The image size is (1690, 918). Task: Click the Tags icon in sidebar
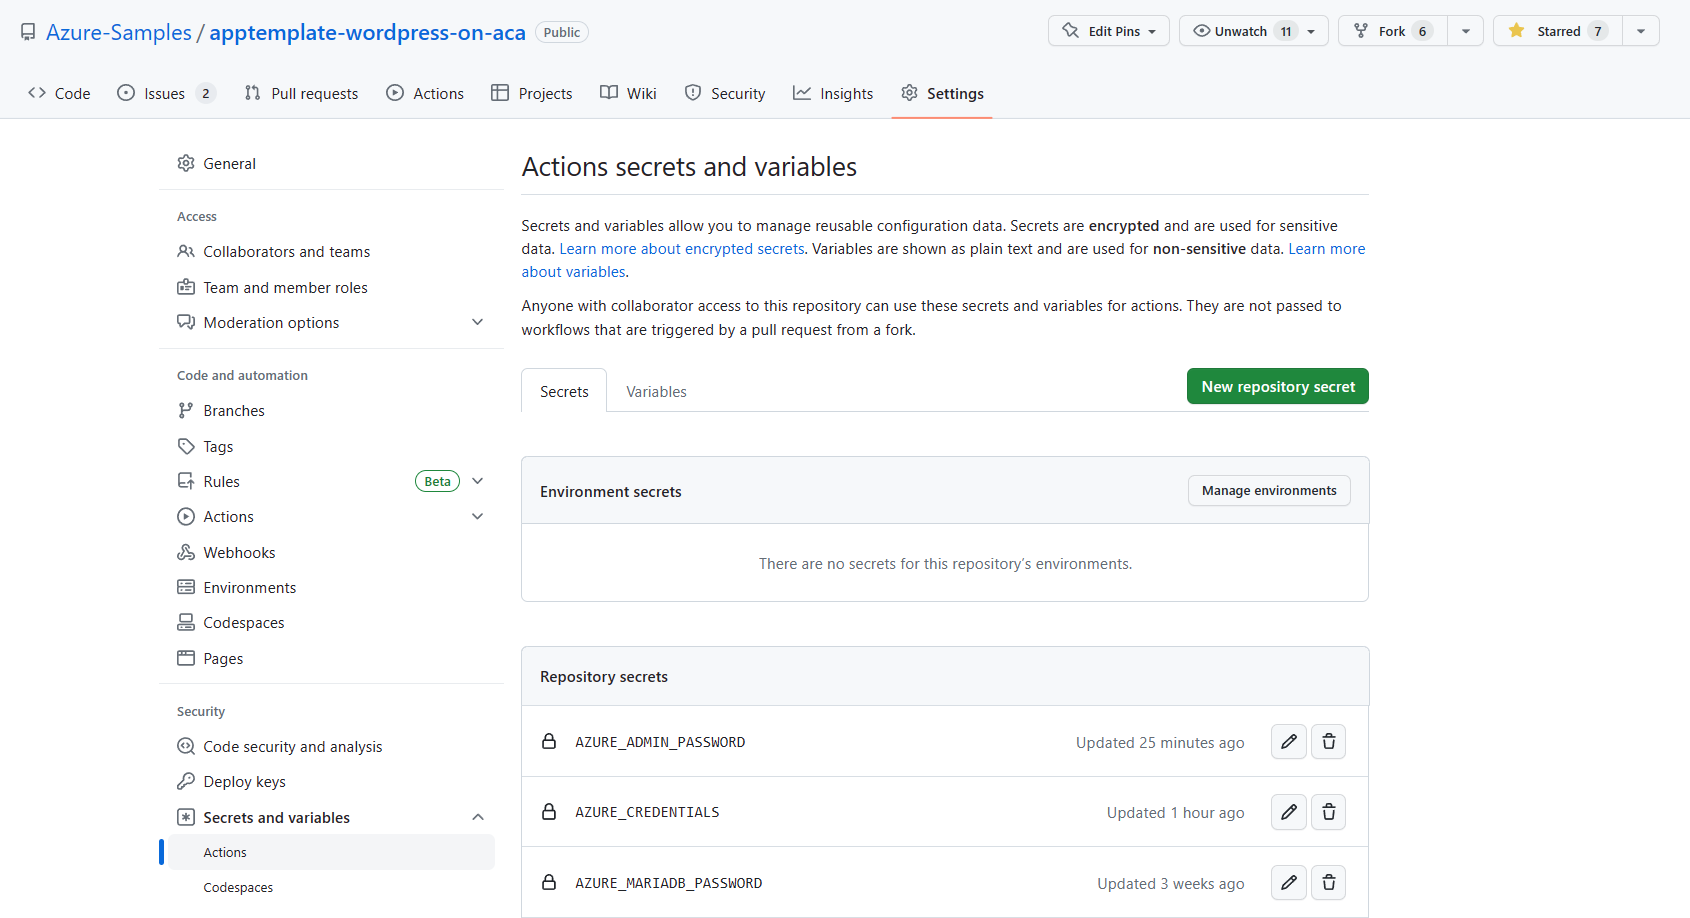click(186, 447)
